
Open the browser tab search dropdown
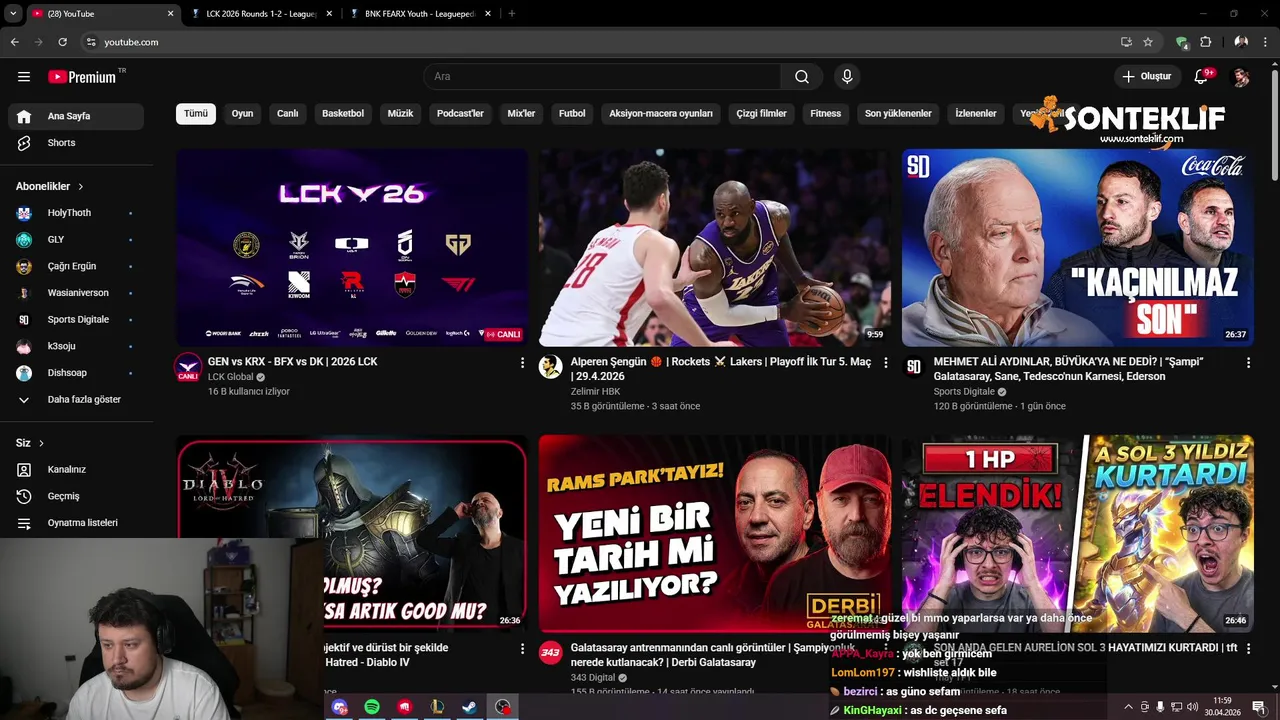(13, 14)
